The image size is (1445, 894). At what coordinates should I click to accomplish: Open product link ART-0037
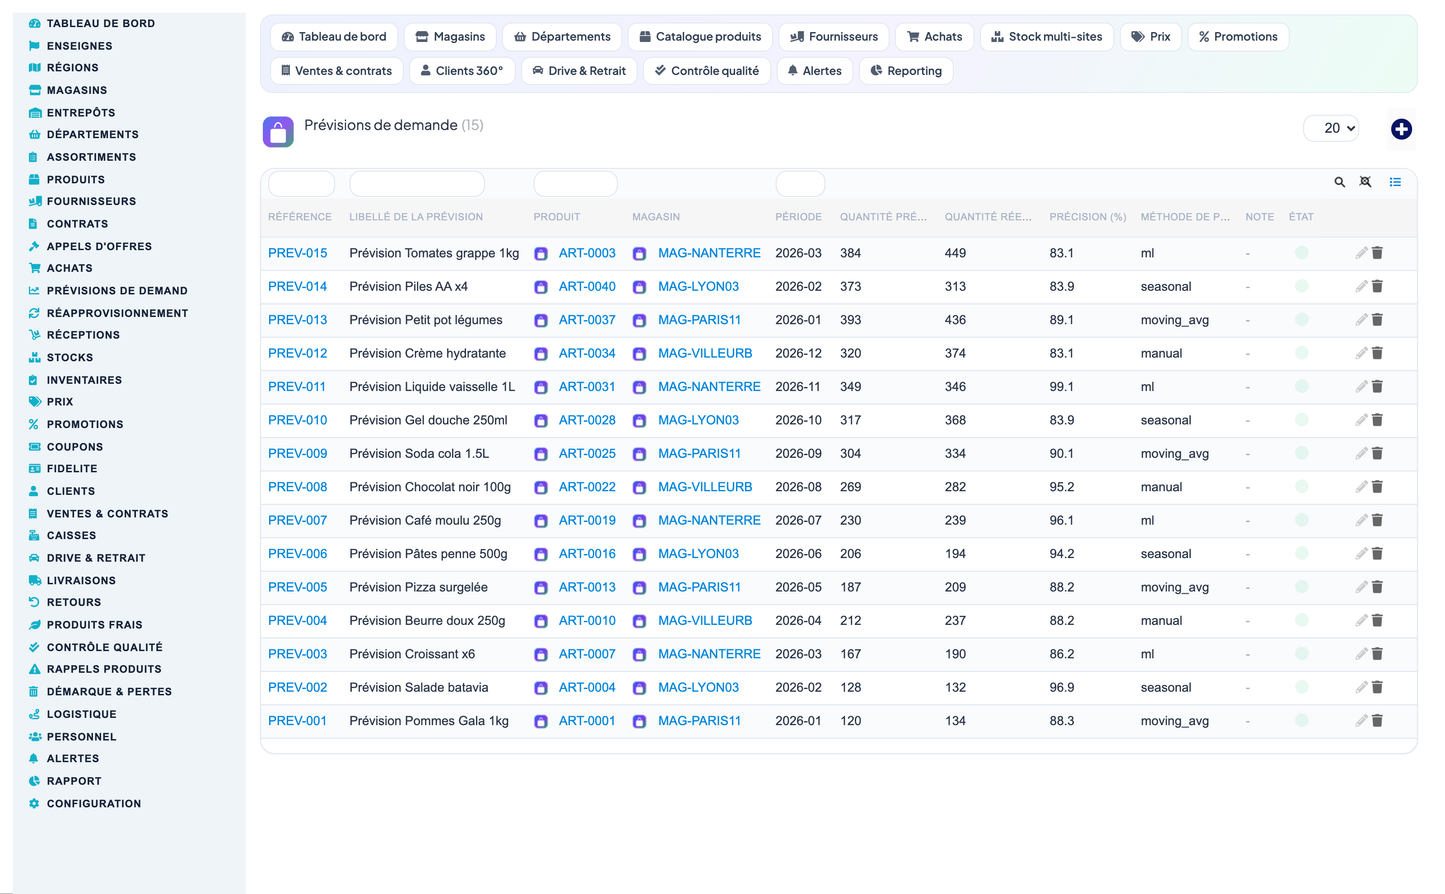(587, 320)
